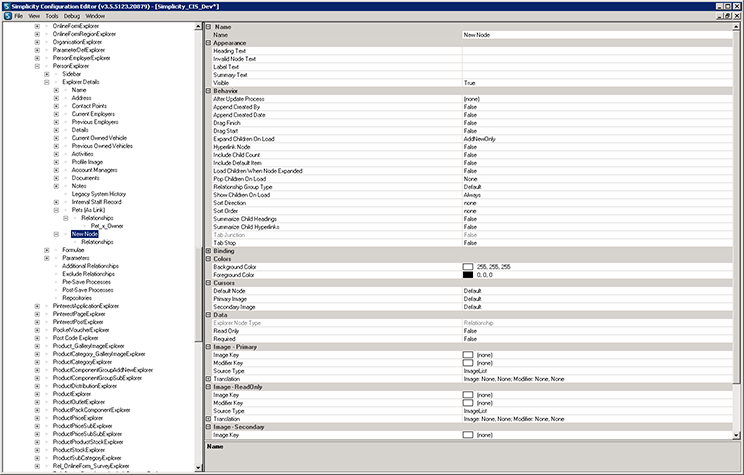Viewport: 744px width, 475px height.
Task: Click the Tab Stop property row
Action: (x=472, y=242)
